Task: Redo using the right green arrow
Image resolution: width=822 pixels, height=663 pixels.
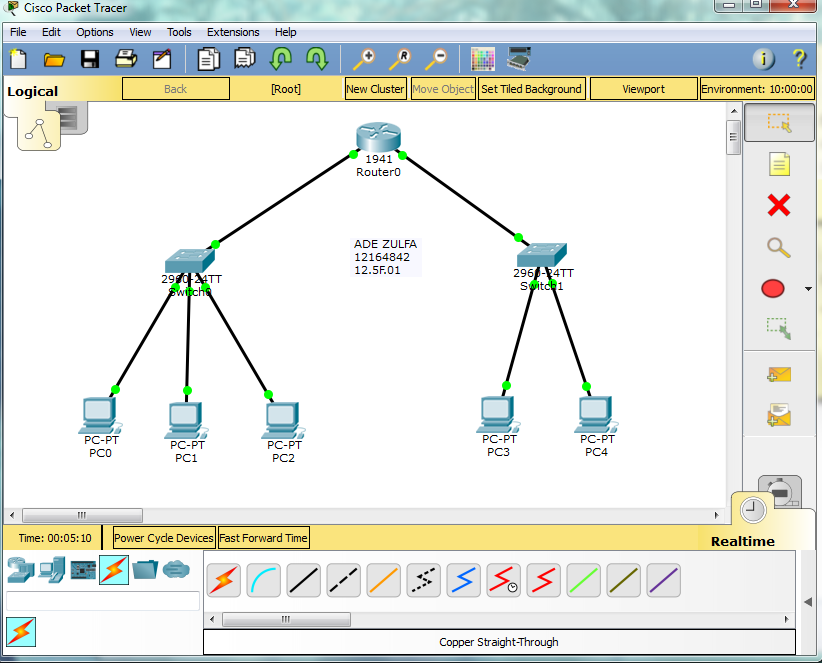Action: point(317,59)
